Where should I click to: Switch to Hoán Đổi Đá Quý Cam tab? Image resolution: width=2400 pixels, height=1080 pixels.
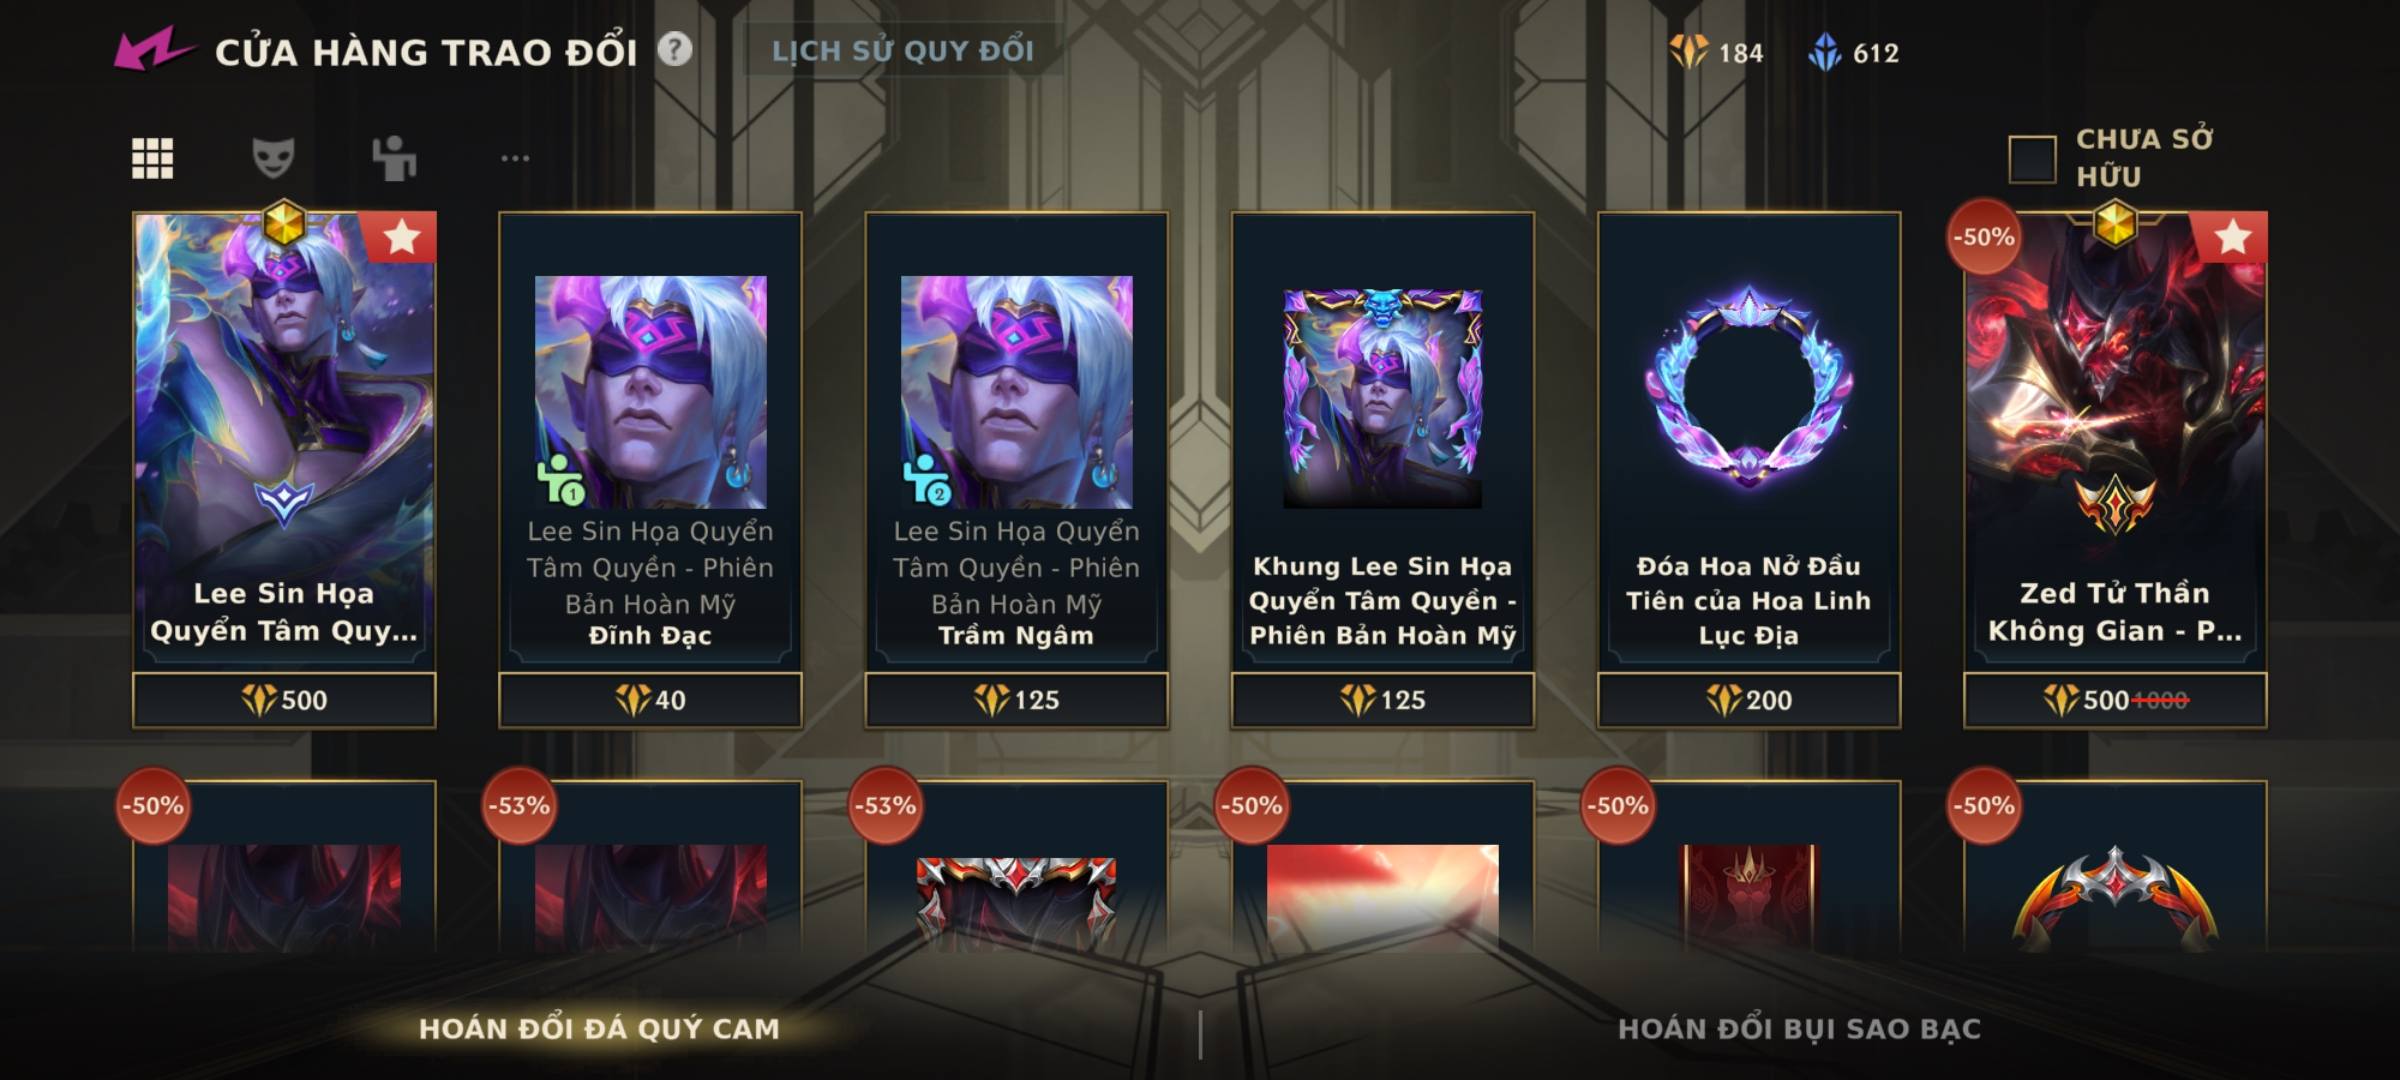[599, 1029]
